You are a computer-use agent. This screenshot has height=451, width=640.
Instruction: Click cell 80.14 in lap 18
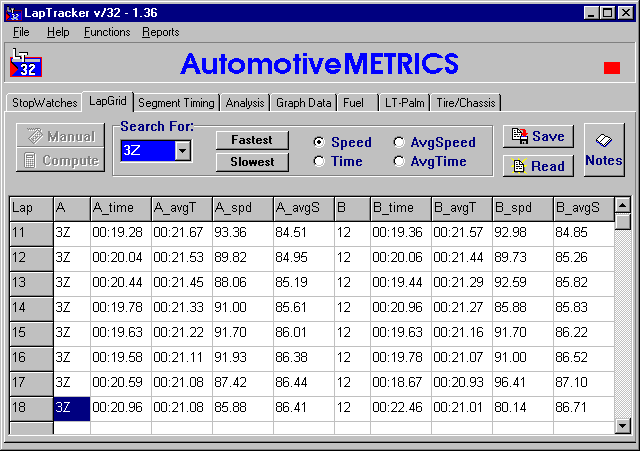click(x=523, y=409)
